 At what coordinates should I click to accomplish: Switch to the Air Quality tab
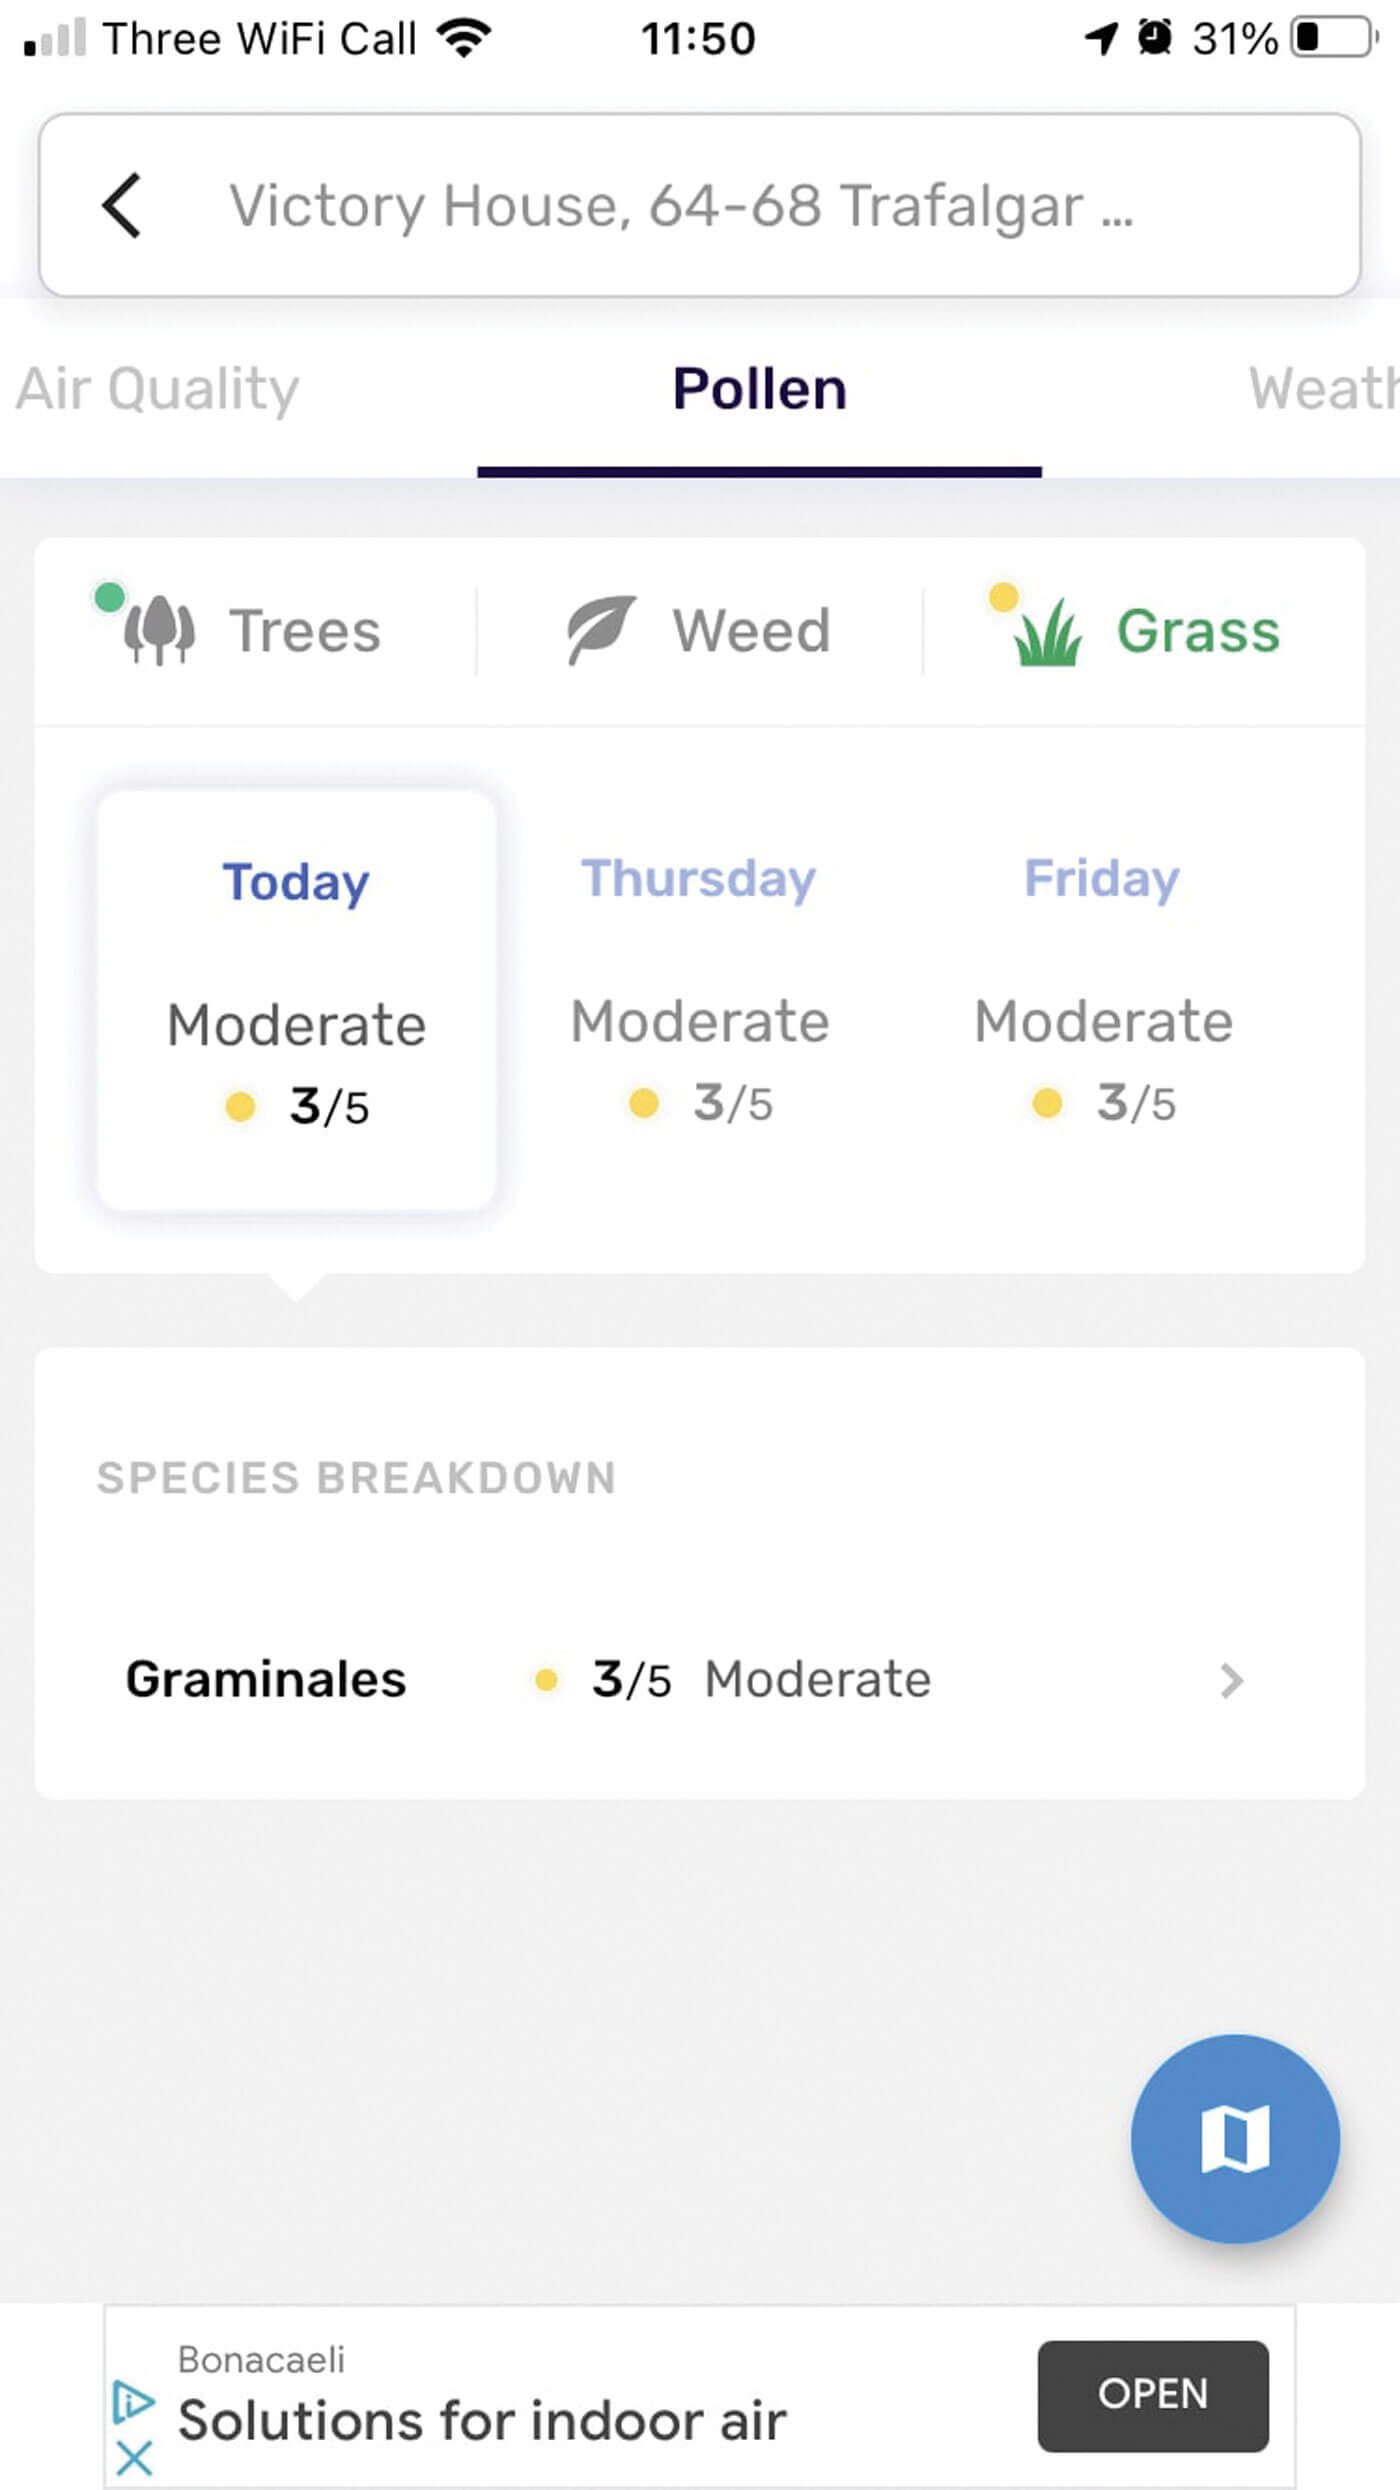pyautogui.click(x=158, y=389)
